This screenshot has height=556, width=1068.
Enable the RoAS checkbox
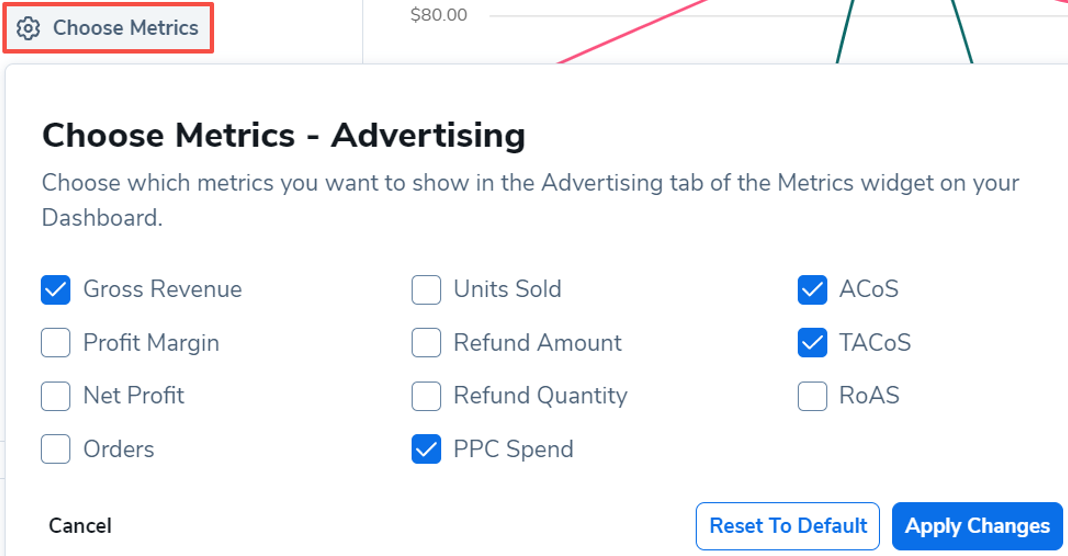(x=813, y=396)
